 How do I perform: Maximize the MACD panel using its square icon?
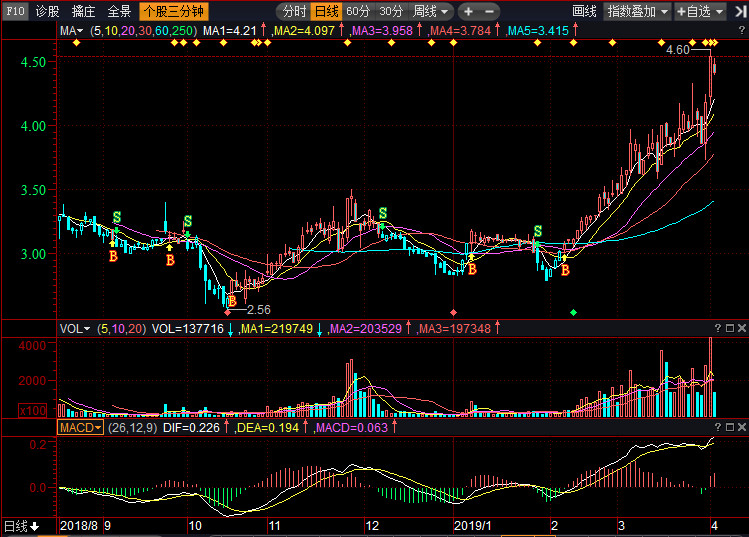click(730, 428)
